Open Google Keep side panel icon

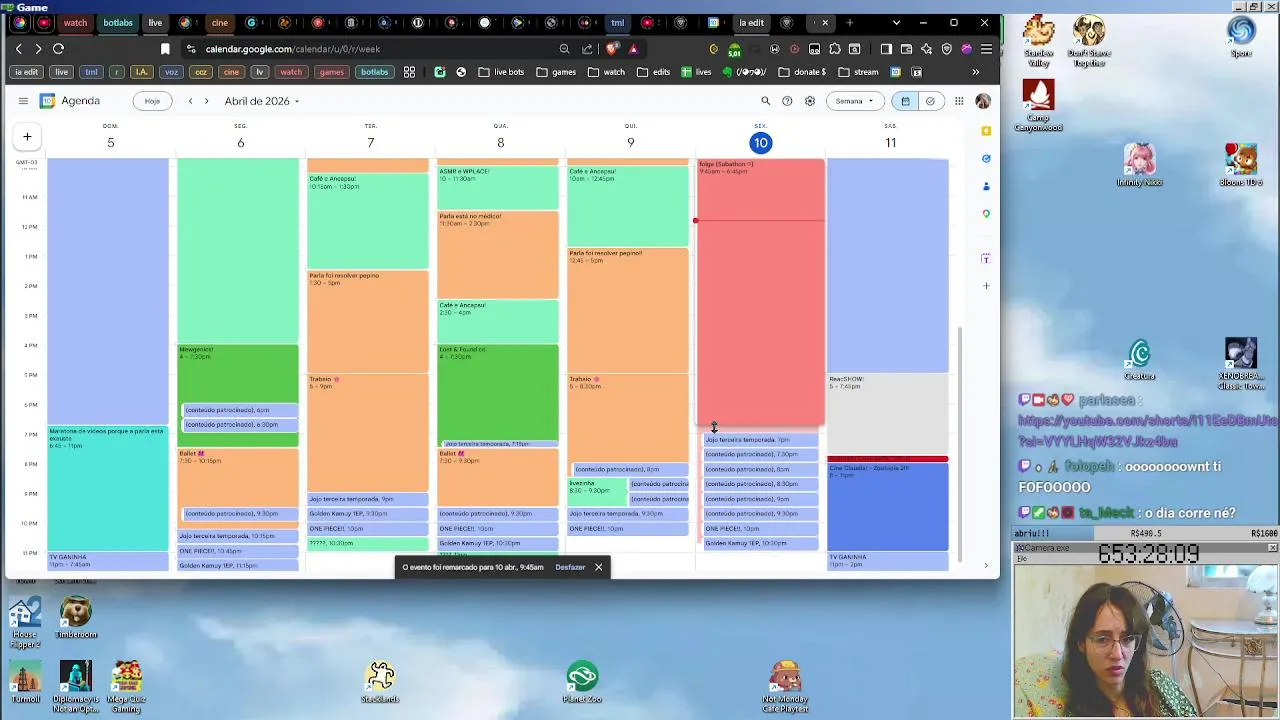point(986,131)
